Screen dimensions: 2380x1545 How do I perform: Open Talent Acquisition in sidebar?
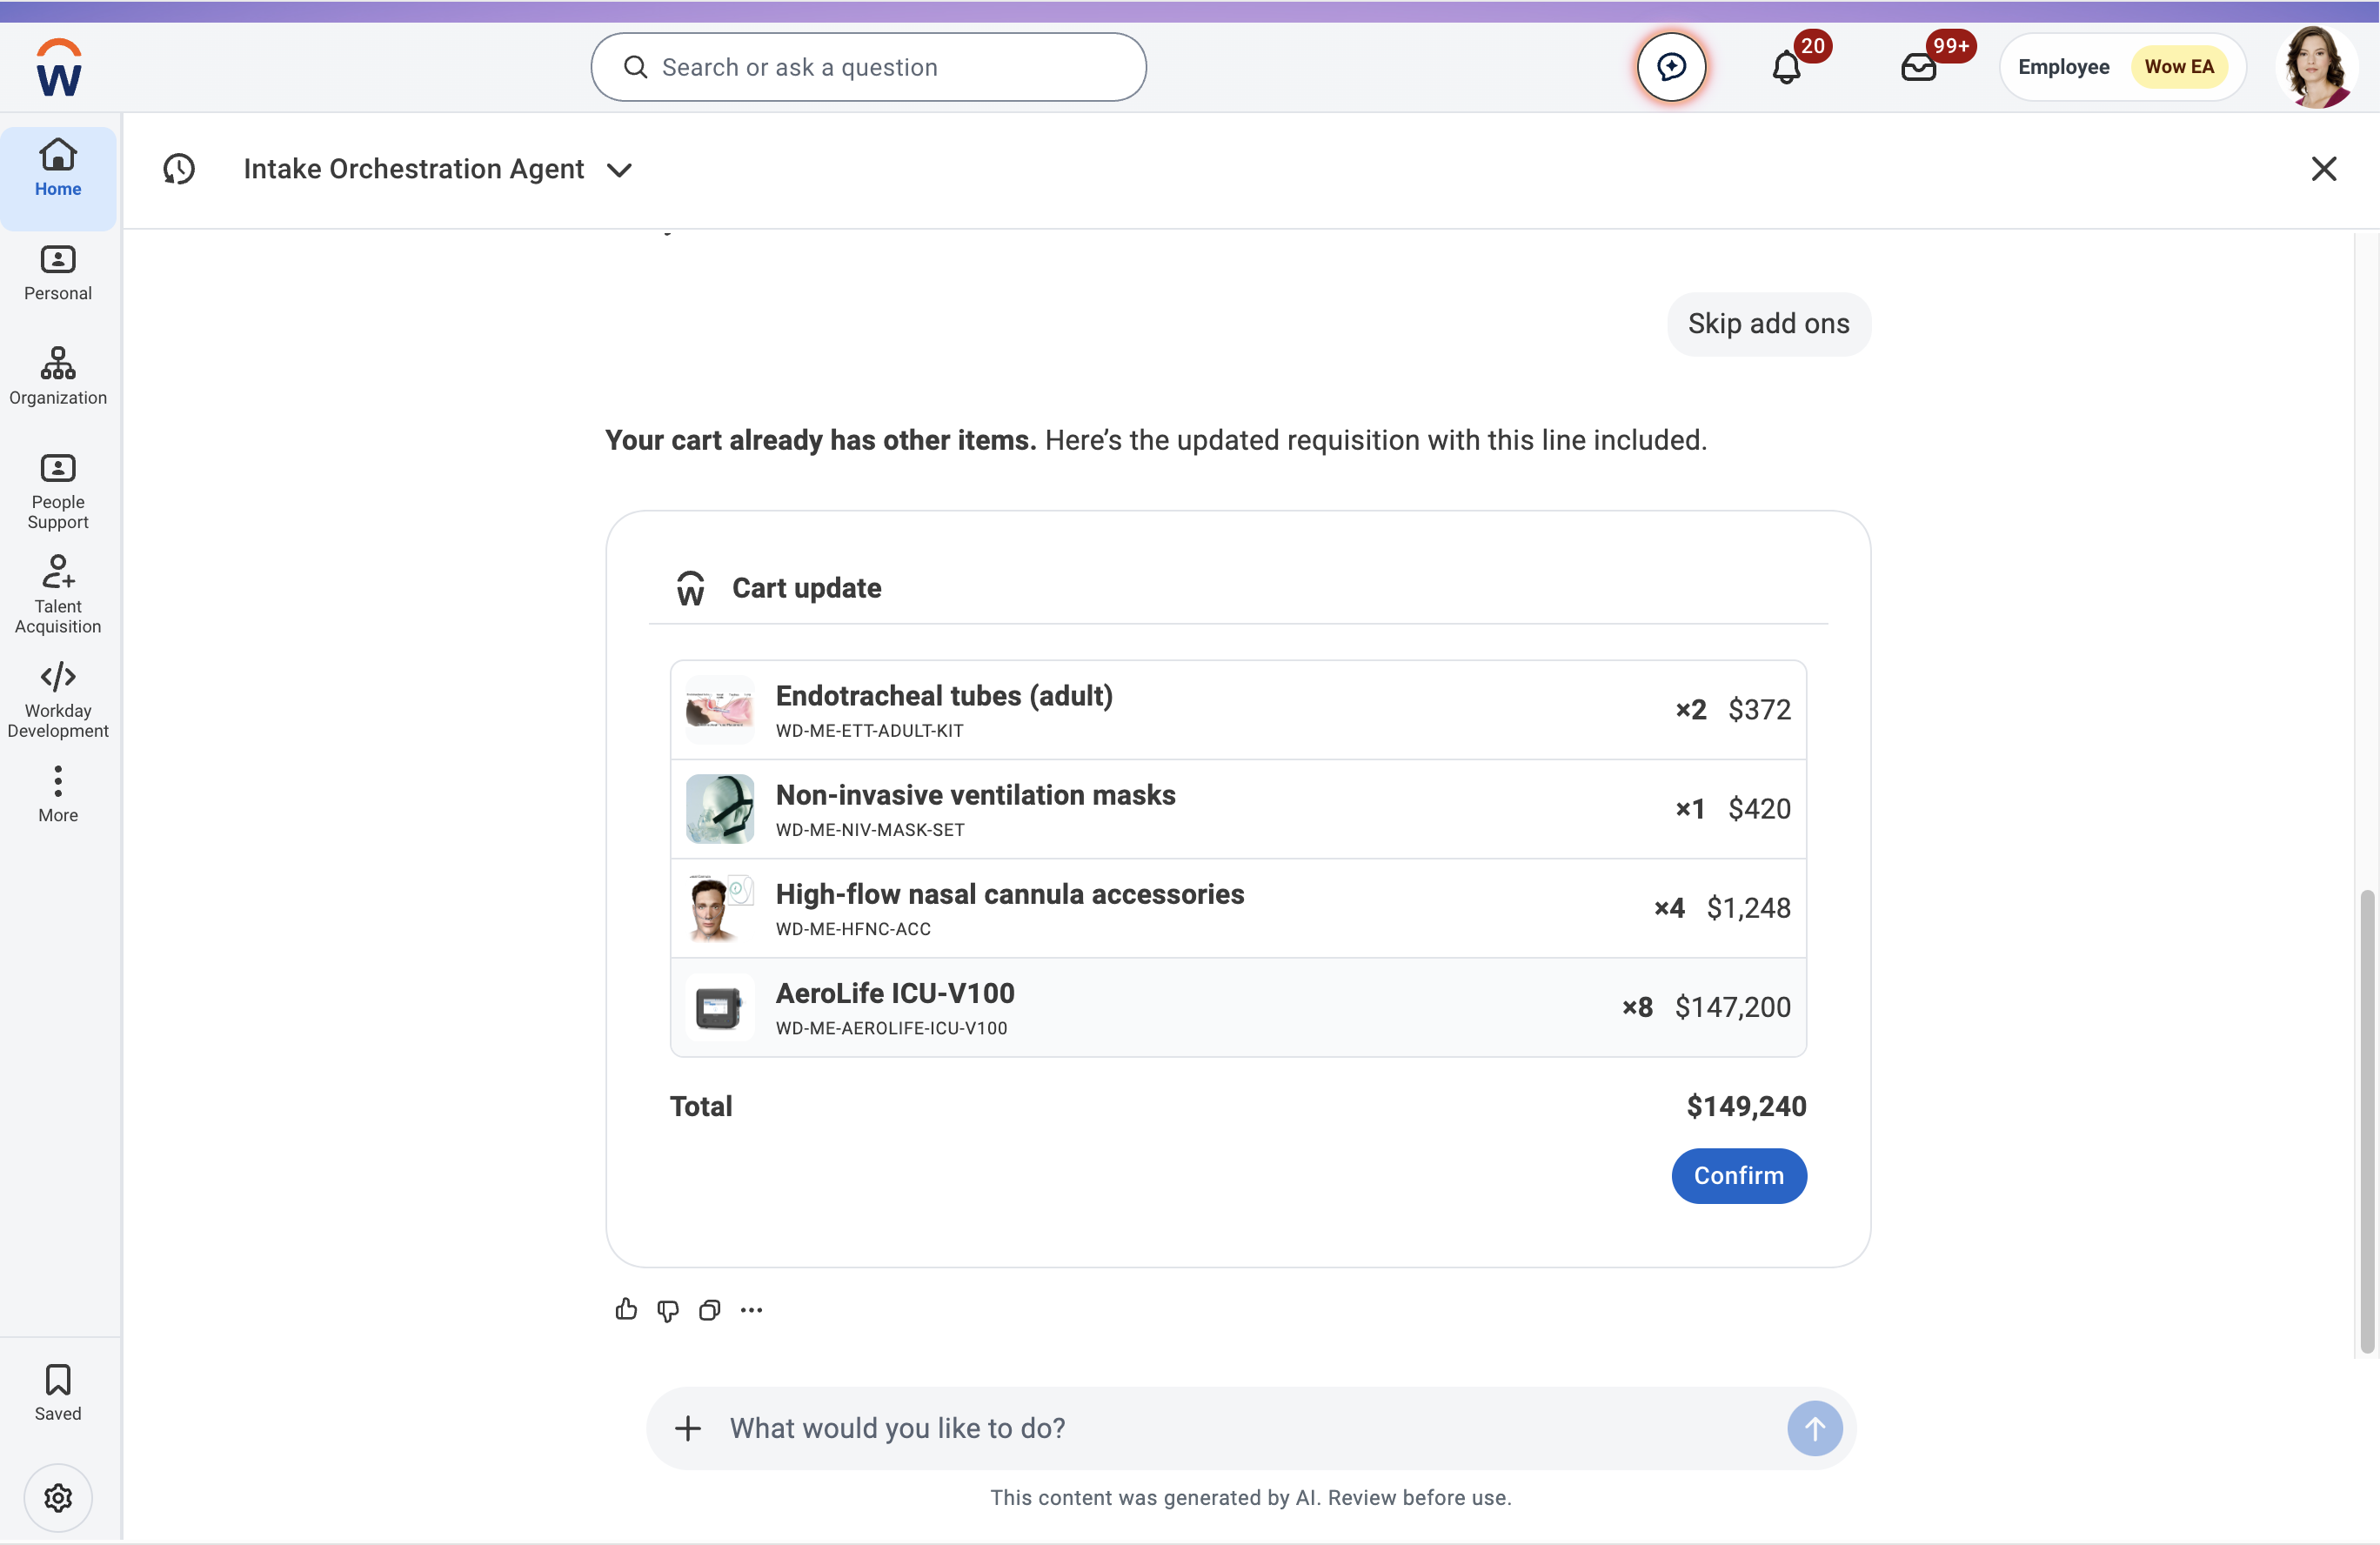click(58, 595)
